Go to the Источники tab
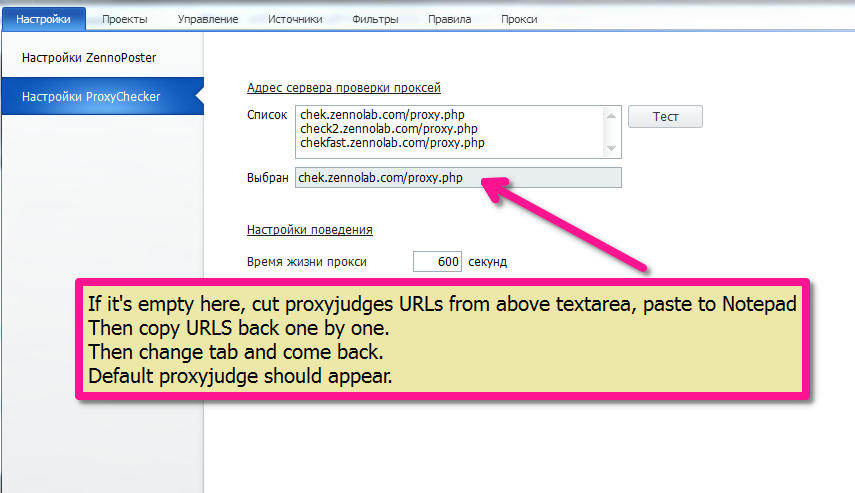Image resolution: width=855 pixels, height=493 pixels. (x=295, y=19)
